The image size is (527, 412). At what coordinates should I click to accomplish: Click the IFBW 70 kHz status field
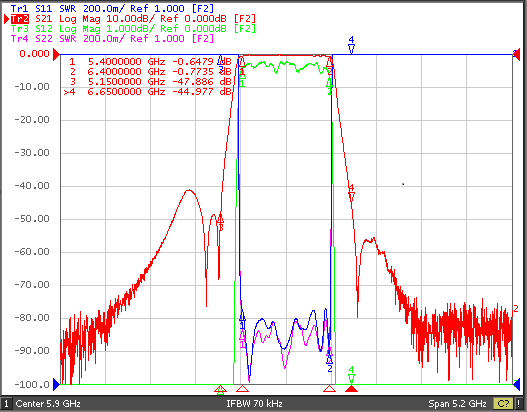point(254,404)
